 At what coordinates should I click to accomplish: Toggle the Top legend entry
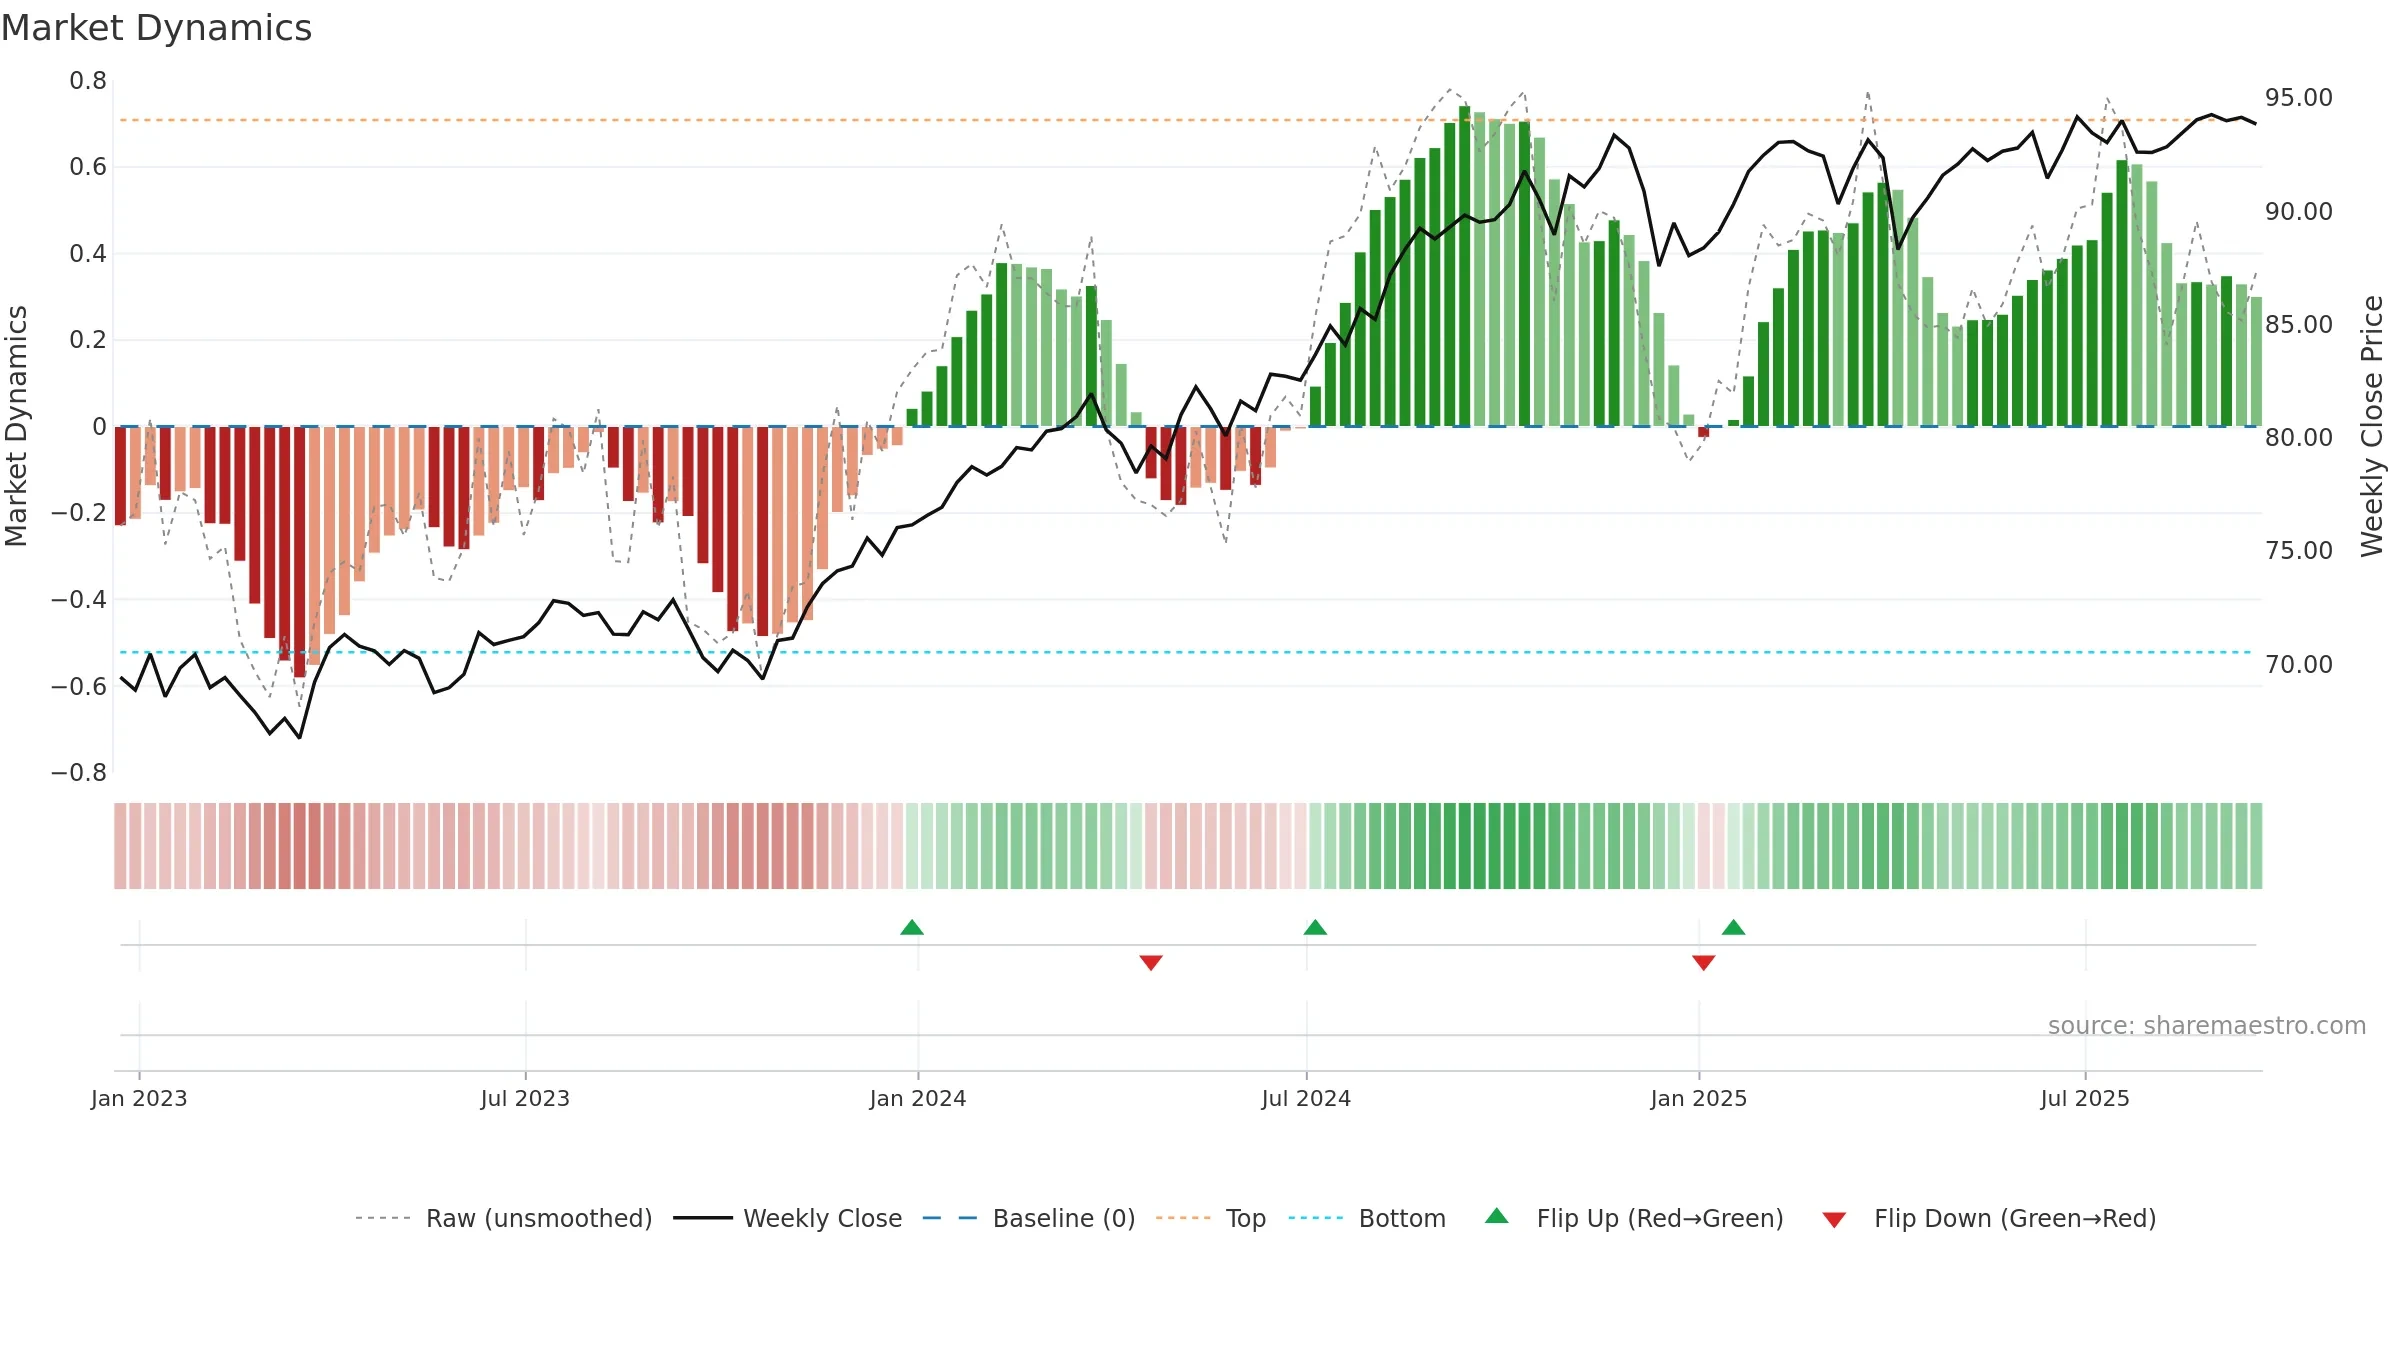tap(1211, 1218)
